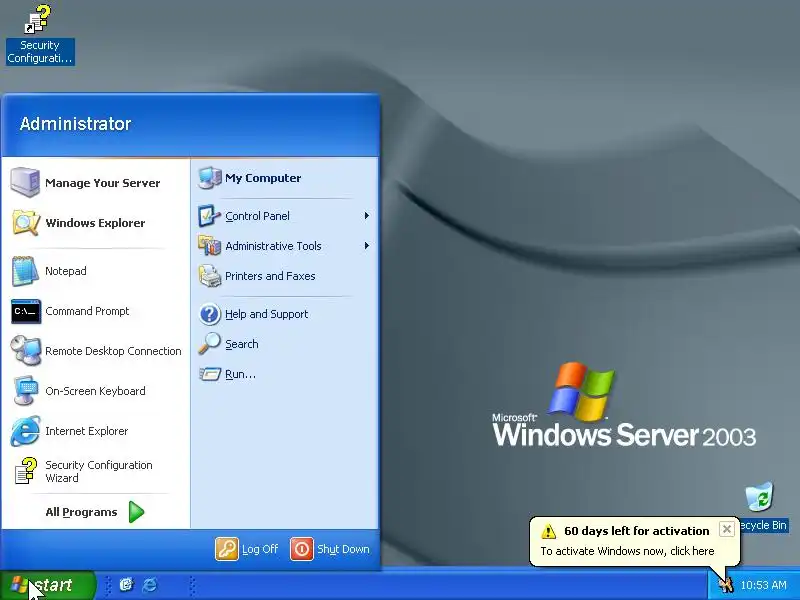Open All Programs label
Viewport: 800px width, 600px height.
(81, 512)
